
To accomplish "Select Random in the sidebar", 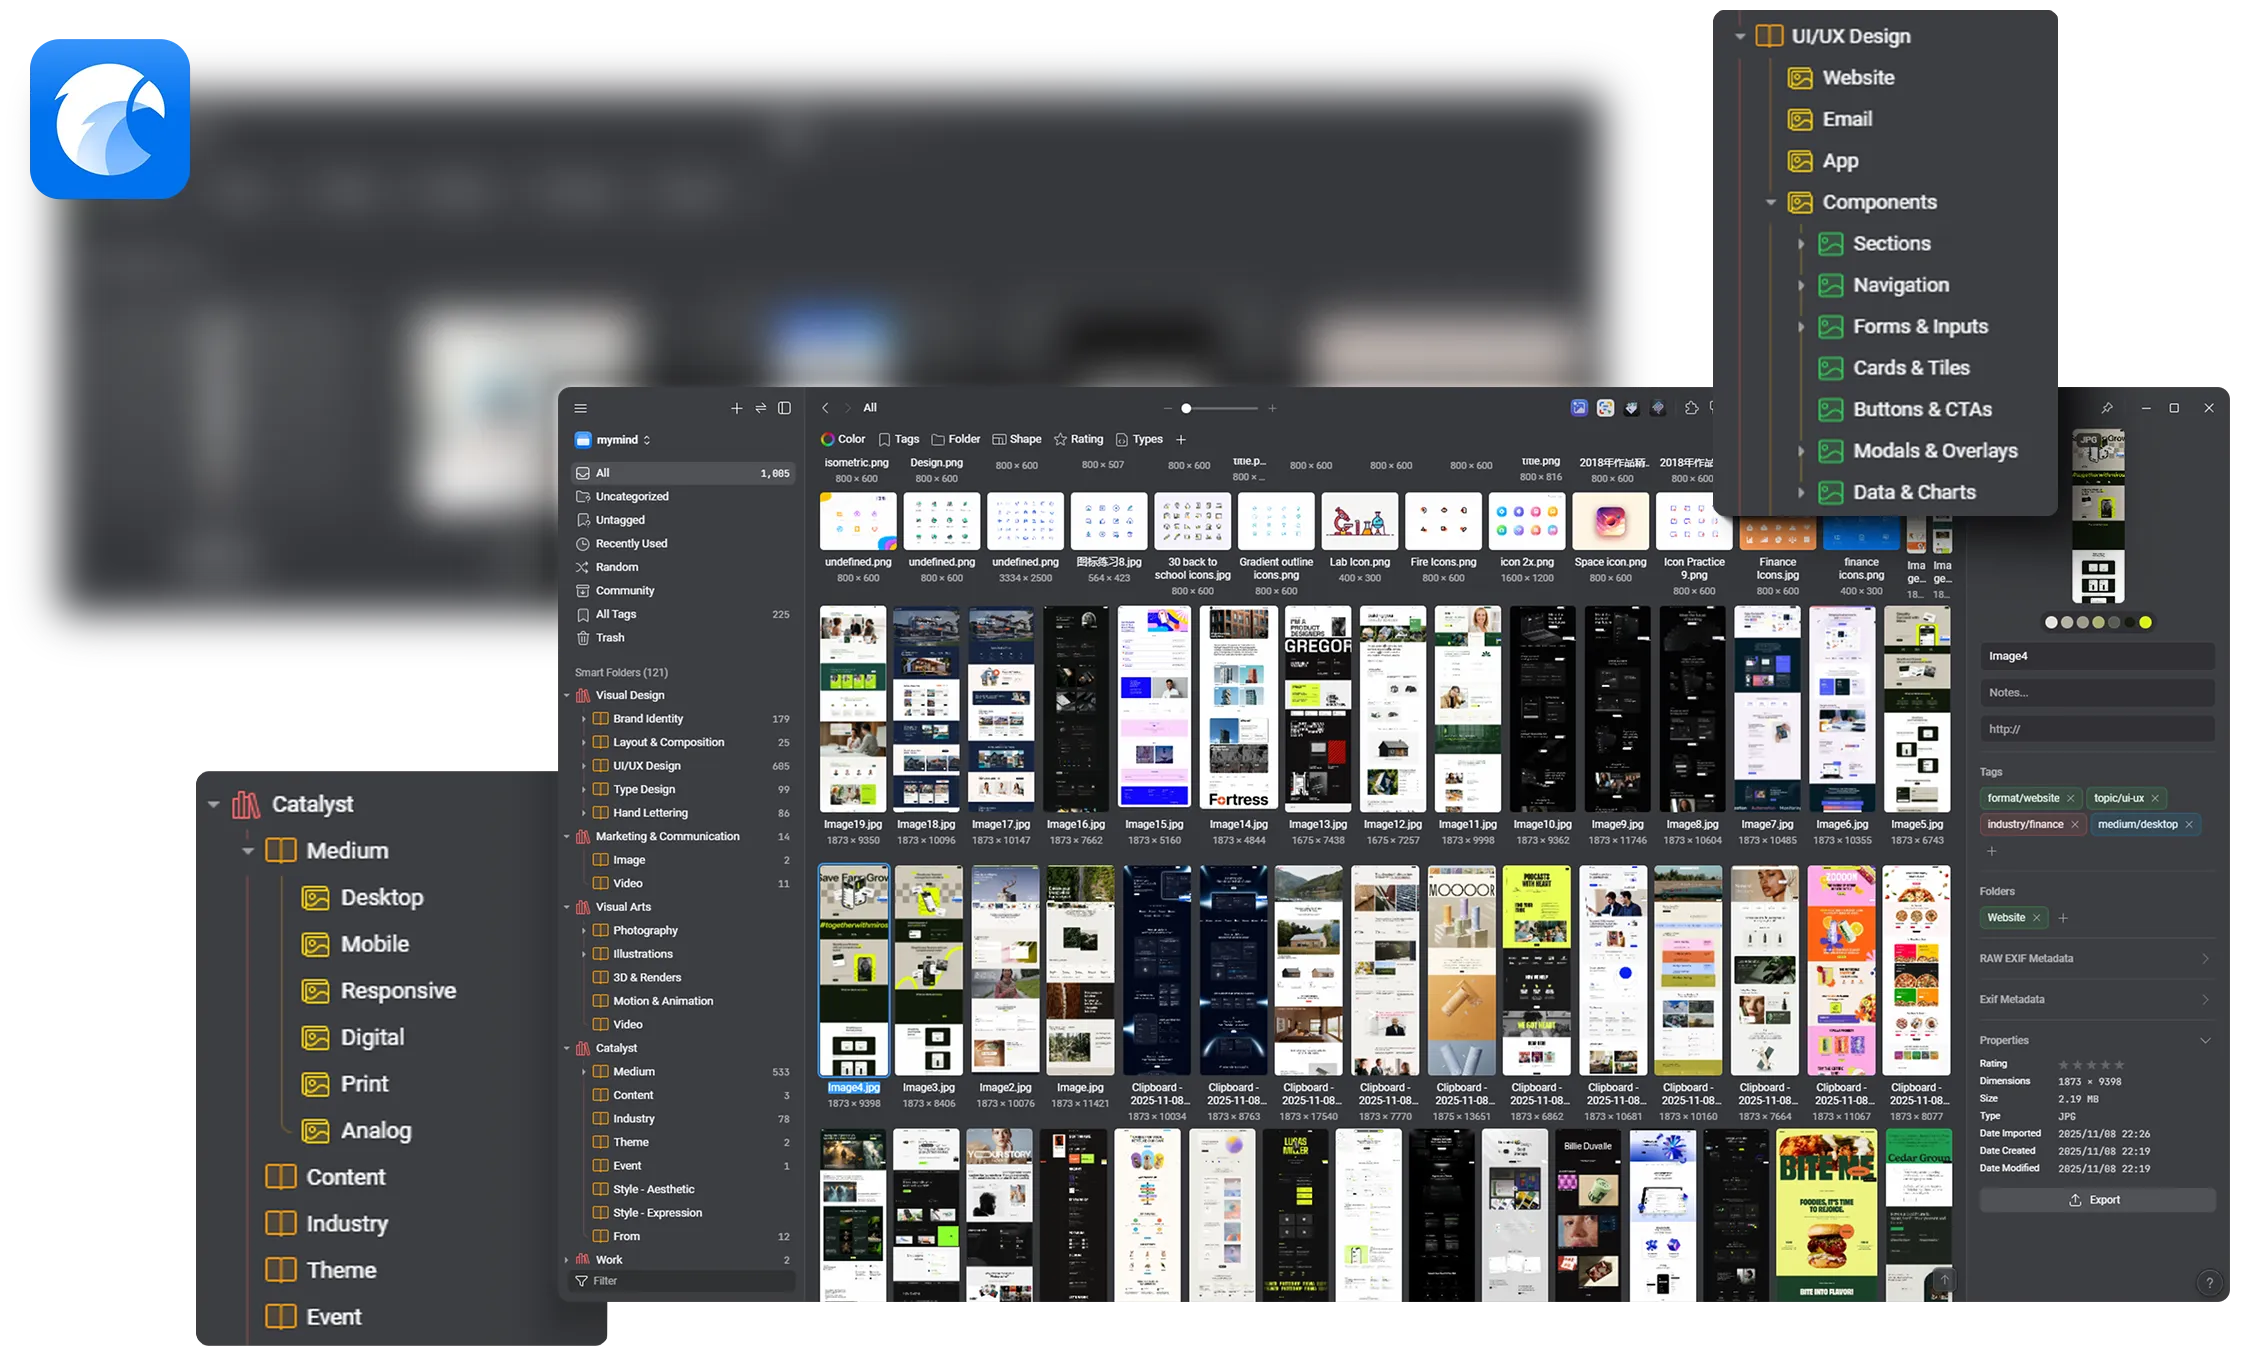I will coord(683,567).
